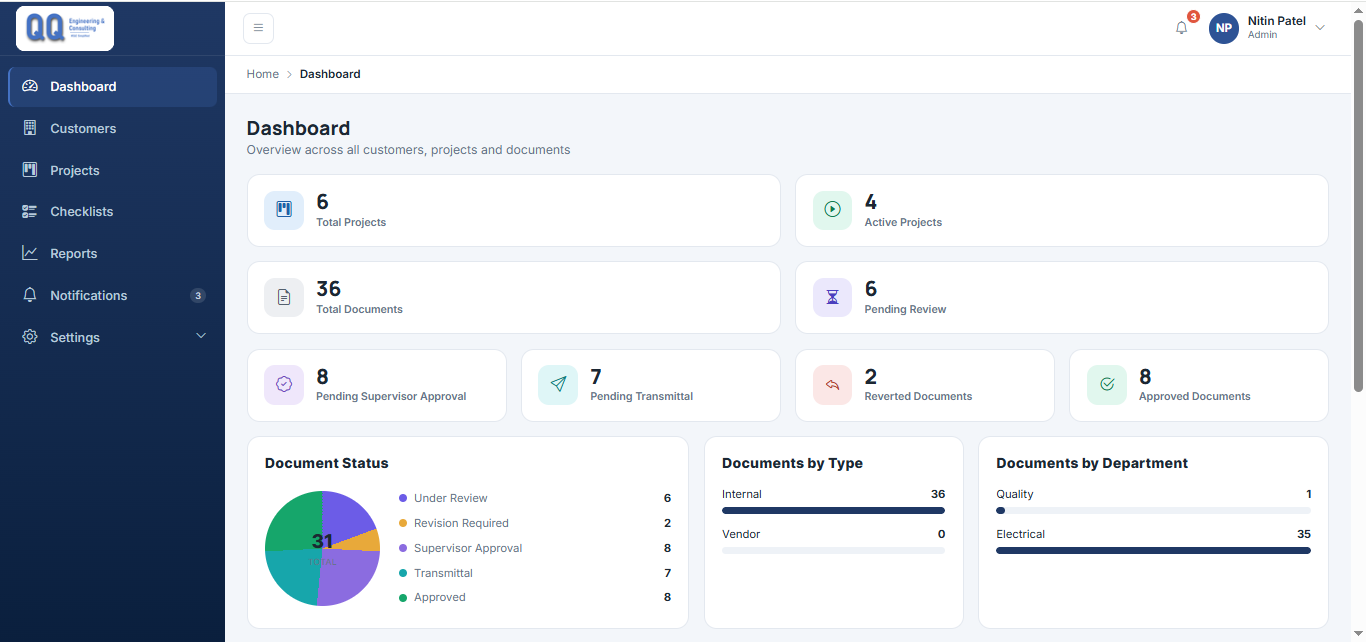Screen dimensions: 1366x642
Task: Click the Vendor documents progress bar
Action: pos(833,550)
